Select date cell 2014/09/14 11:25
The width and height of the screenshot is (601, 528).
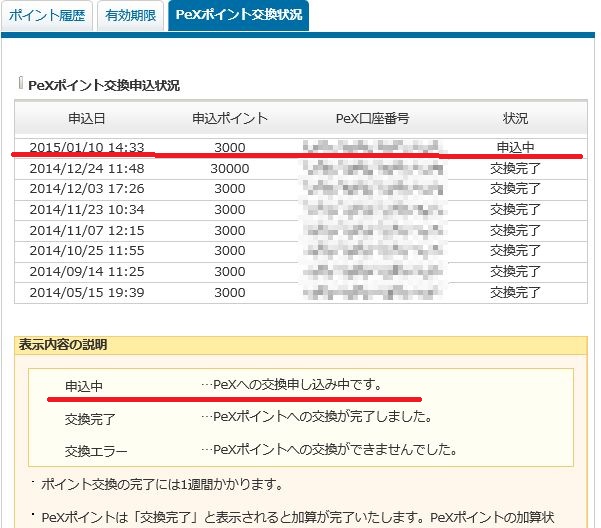tap(87, 272)
